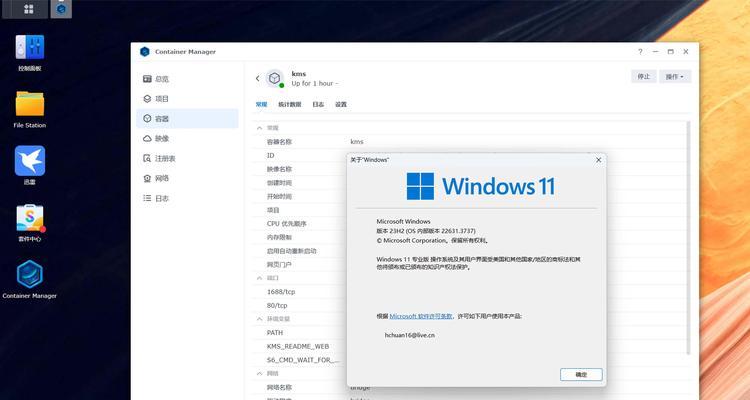Image resolution: width=750 pixels, height=400 pixels.
Task: Click the 1688/tcp port entry
Action: tap(281, 292)
